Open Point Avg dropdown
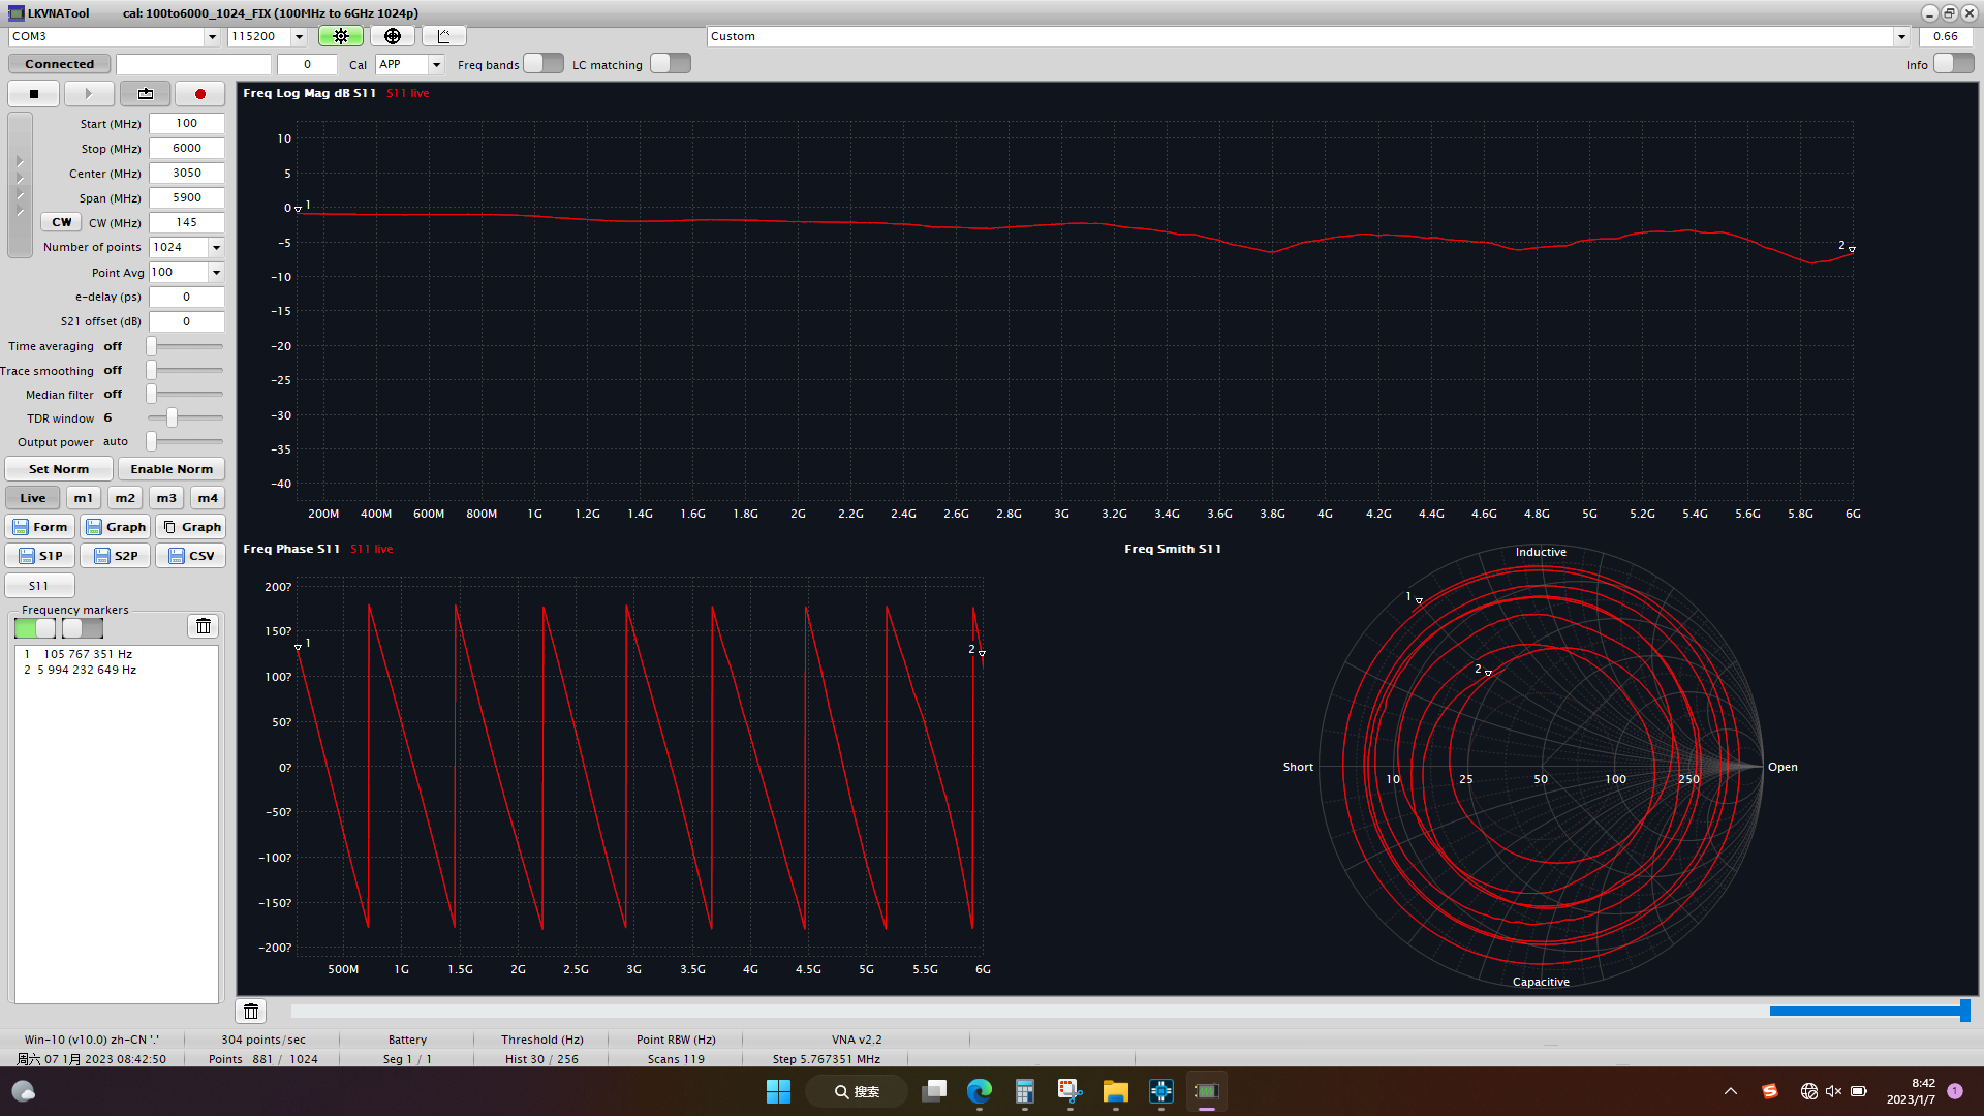 click(x=216, y=272)
